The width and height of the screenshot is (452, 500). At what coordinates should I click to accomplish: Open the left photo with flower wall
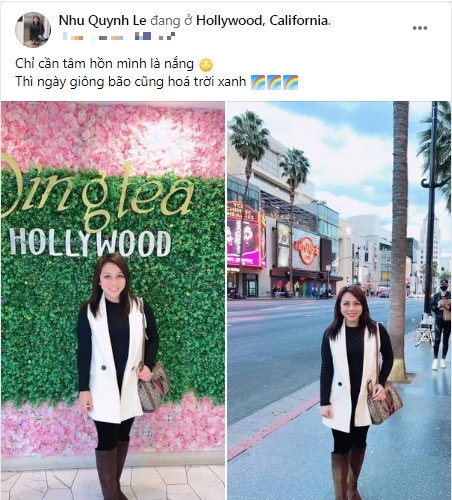[113, 300]
